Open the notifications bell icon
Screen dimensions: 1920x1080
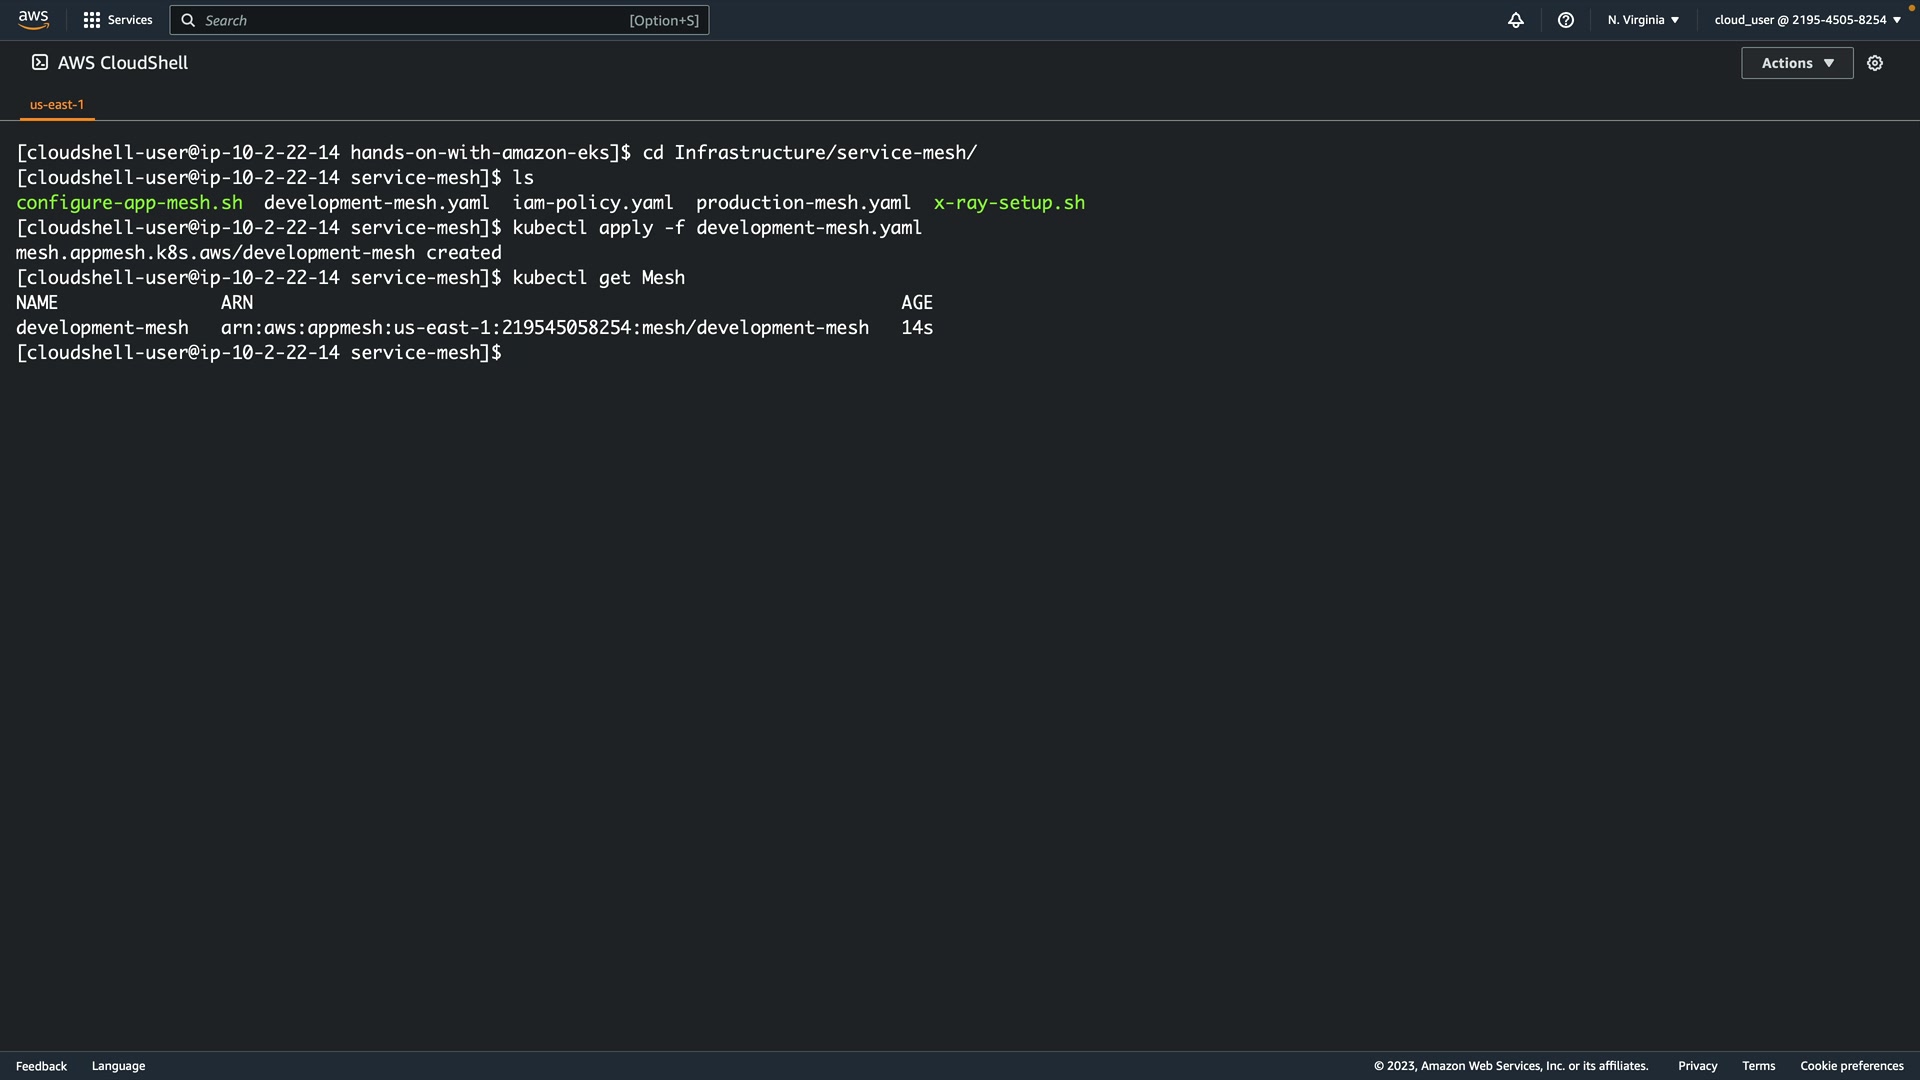(x=1516, y=20)
